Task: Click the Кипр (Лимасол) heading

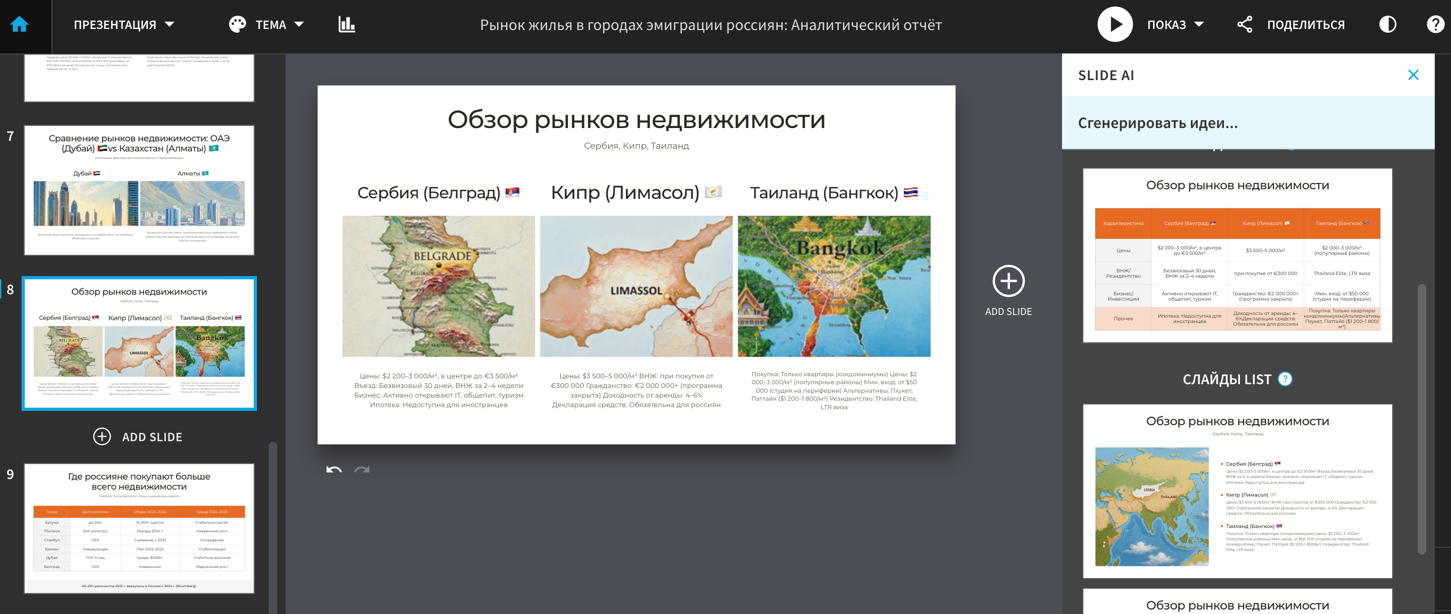Action: (636, 193)
